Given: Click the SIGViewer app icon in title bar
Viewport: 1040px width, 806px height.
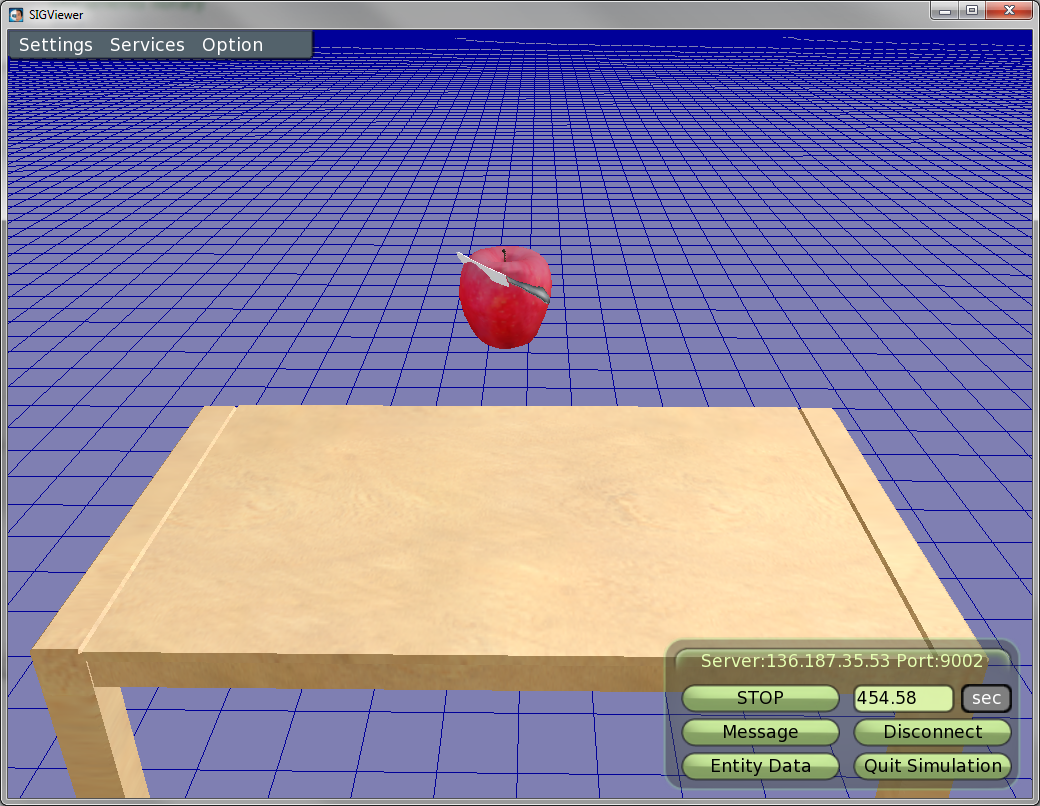Looking at the screenshot, I should 16,14.
